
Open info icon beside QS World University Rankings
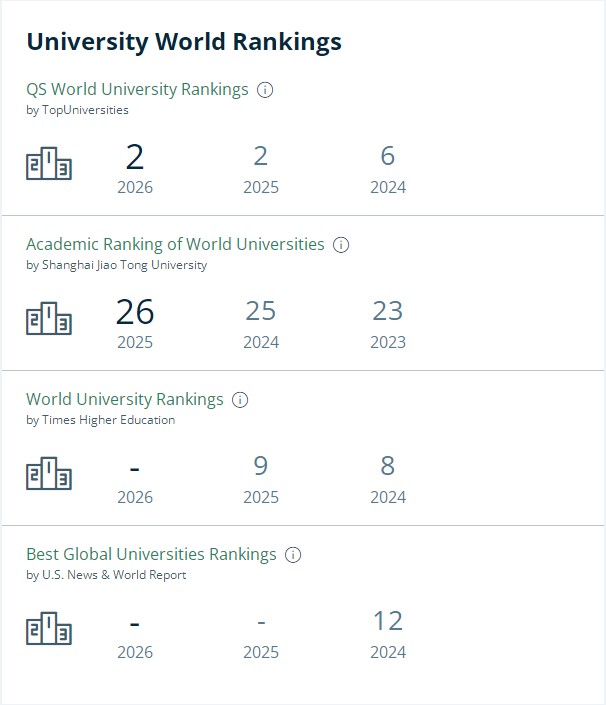265,89
